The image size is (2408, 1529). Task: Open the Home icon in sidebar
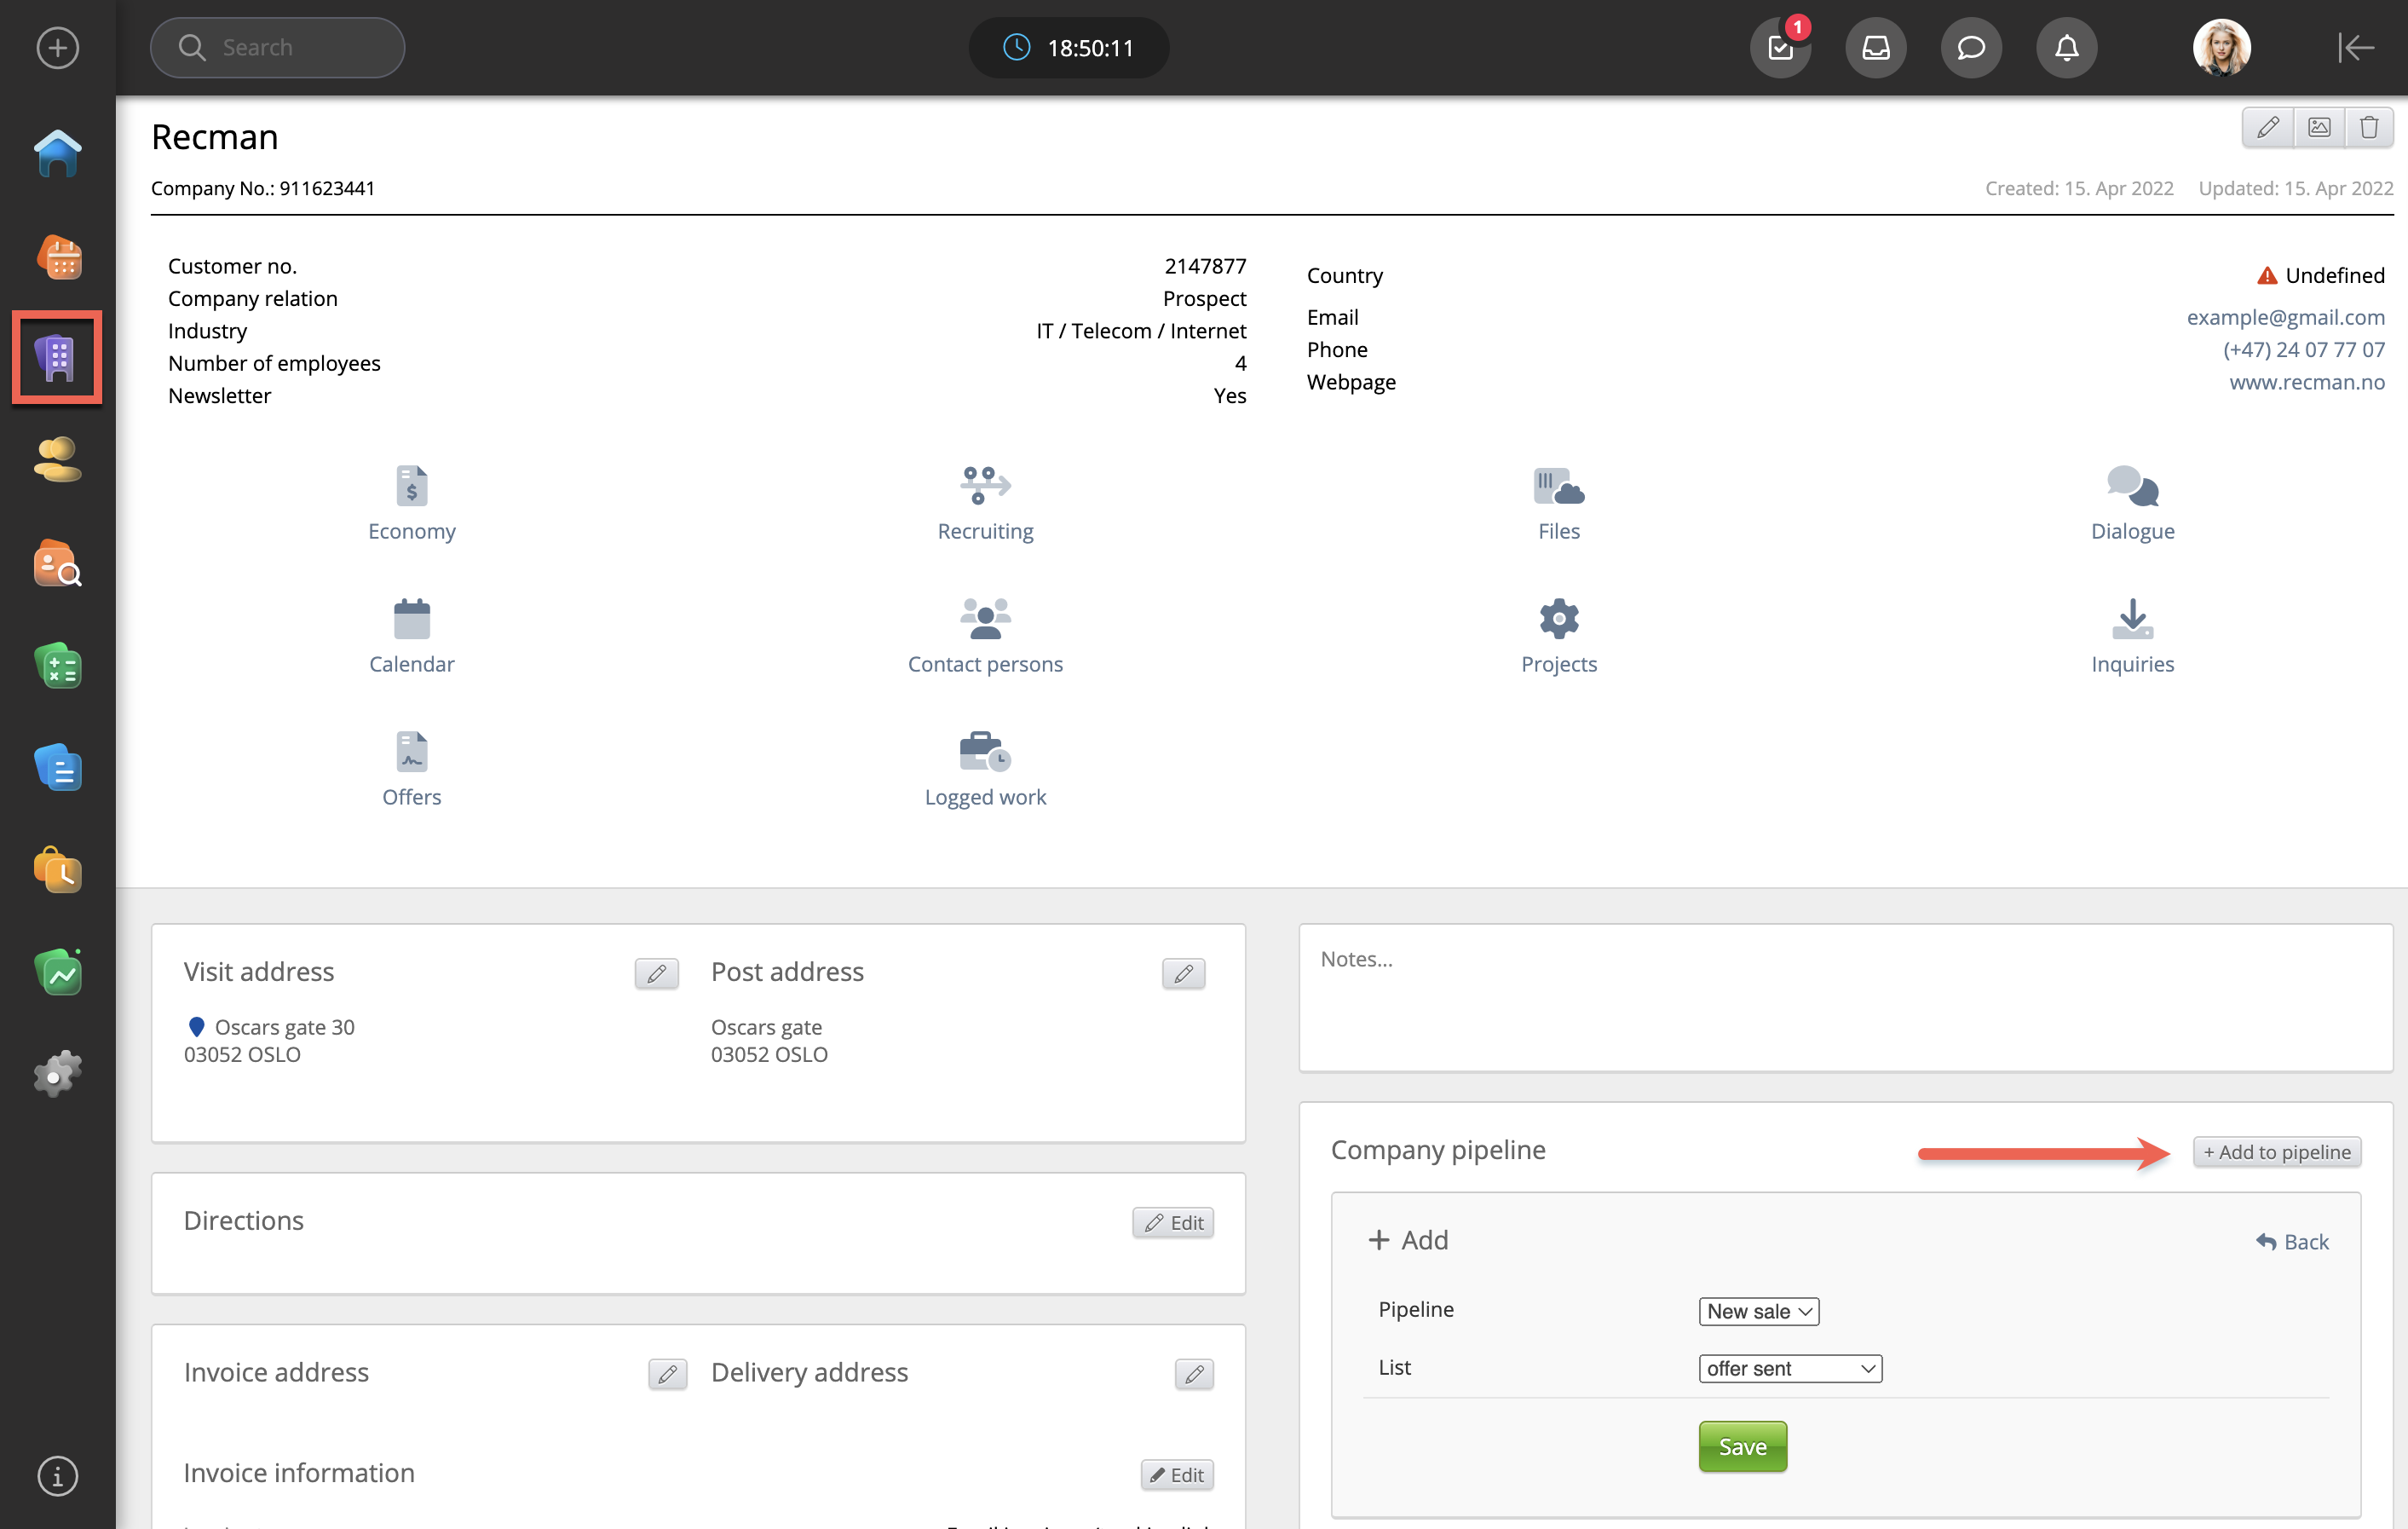point(57,153)
